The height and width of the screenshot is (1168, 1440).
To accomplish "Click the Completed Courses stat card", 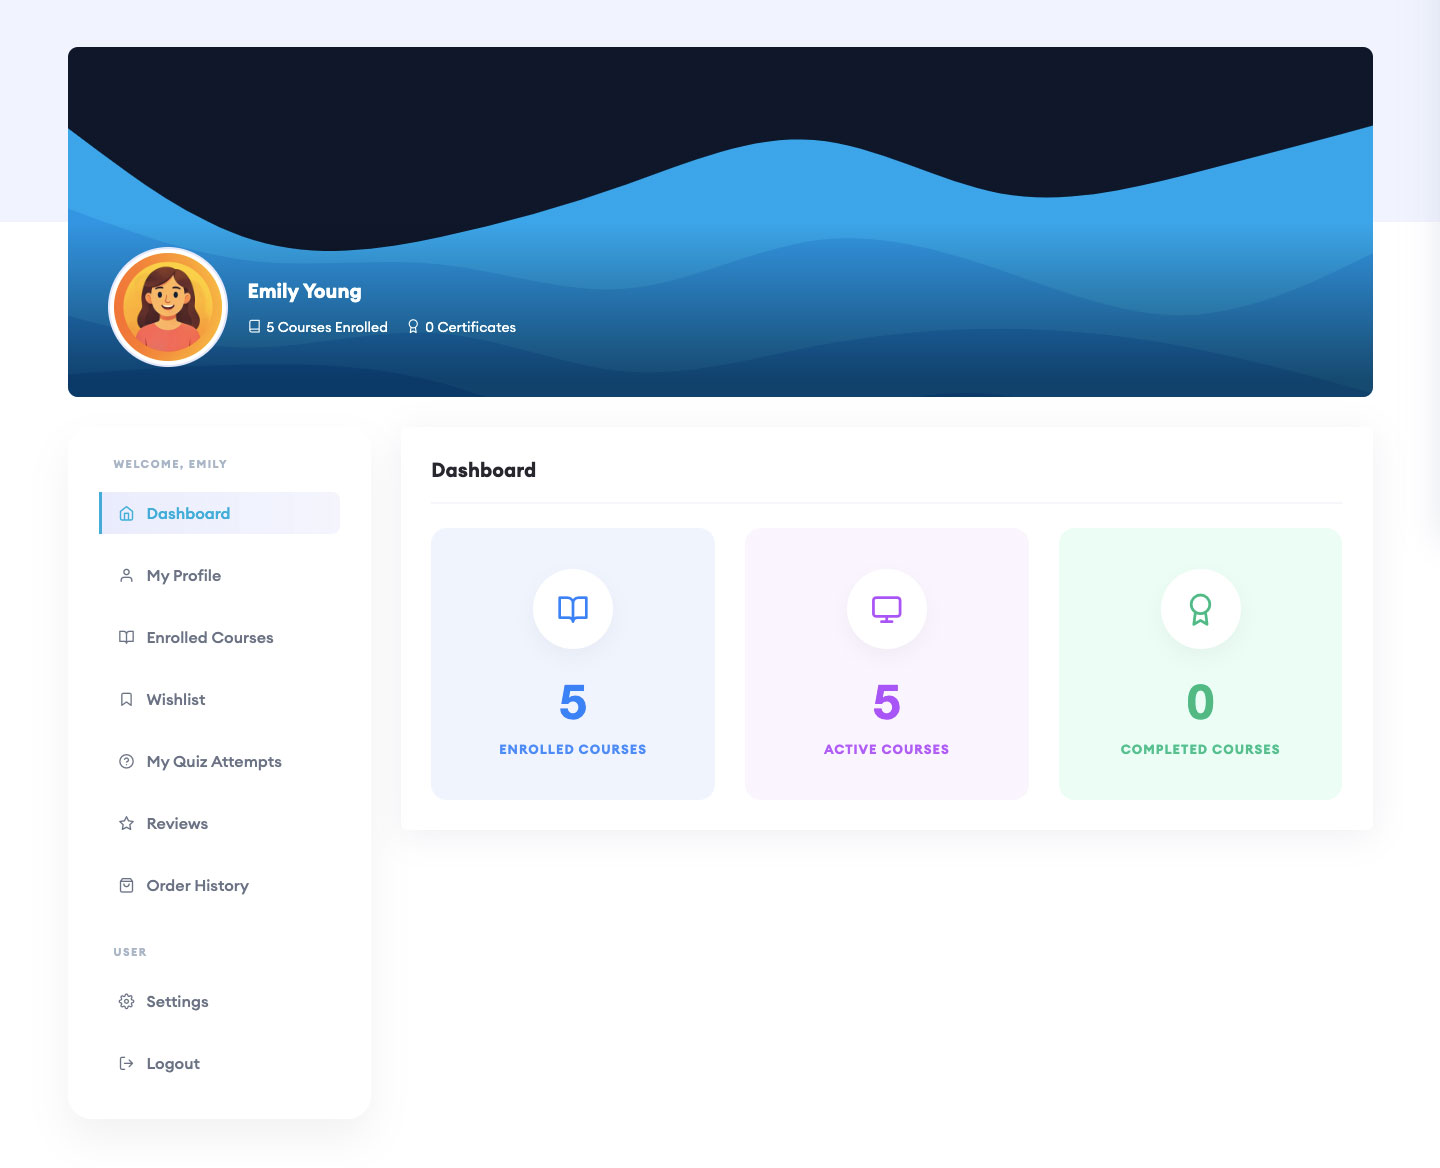I will click(x=1200, y=663).
